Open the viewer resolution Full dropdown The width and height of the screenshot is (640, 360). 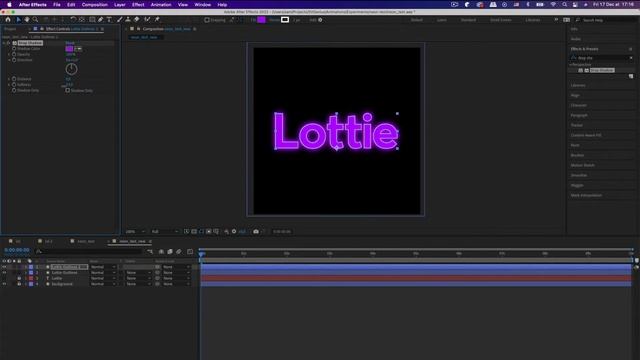coord(164,231)
